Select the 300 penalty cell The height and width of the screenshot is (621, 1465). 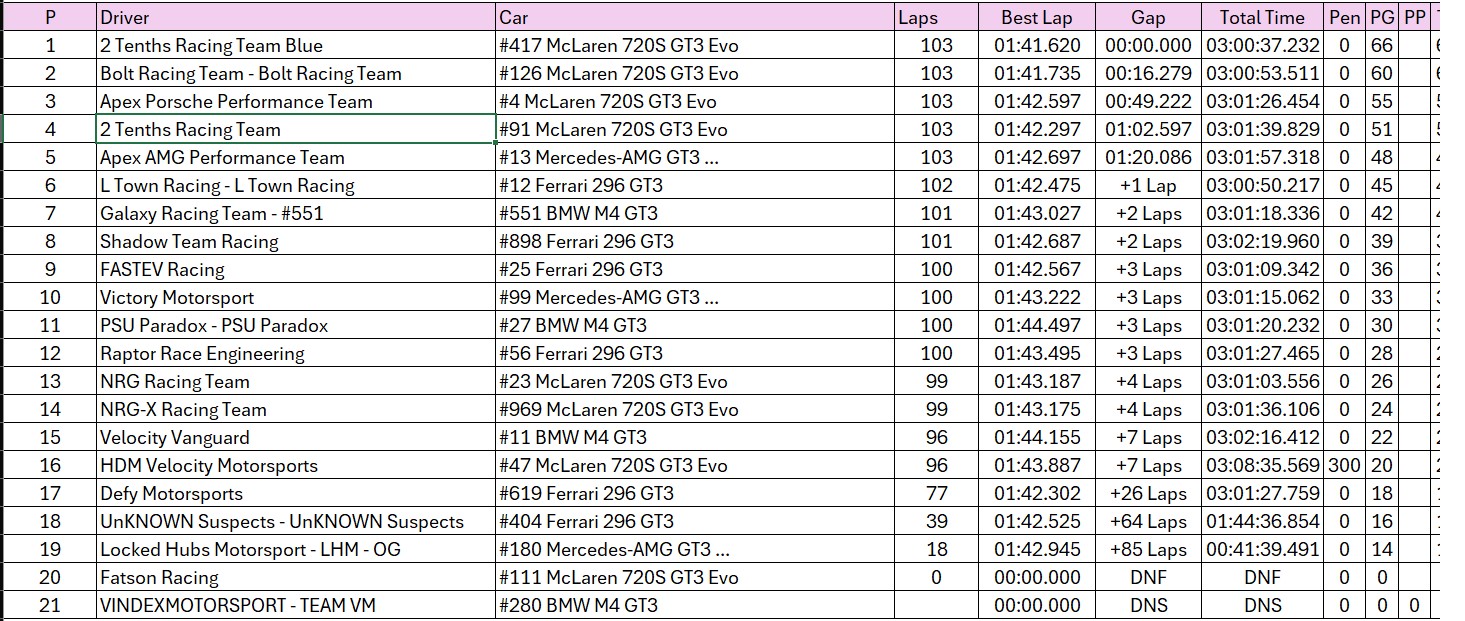click(x=1345, y=465)
